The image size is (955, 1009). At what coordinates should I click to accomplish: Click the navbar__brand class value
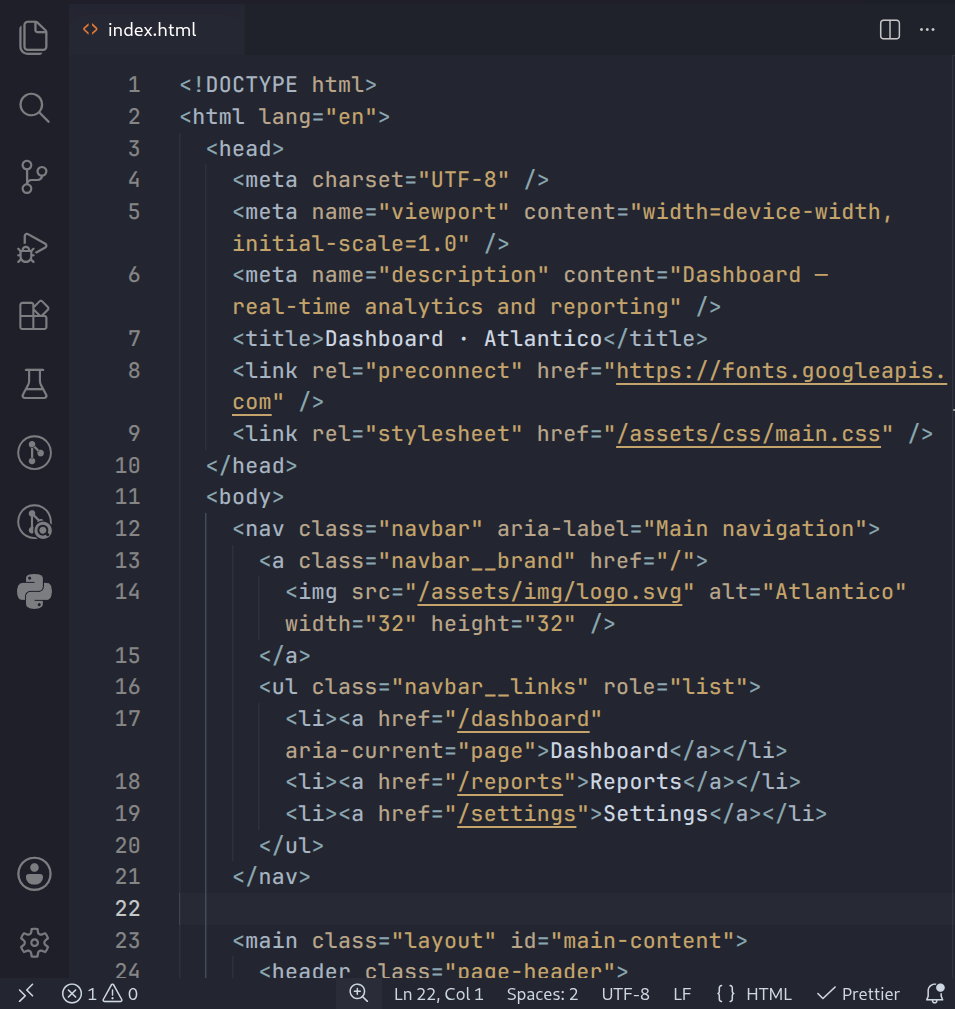click(x=477, y=561)
